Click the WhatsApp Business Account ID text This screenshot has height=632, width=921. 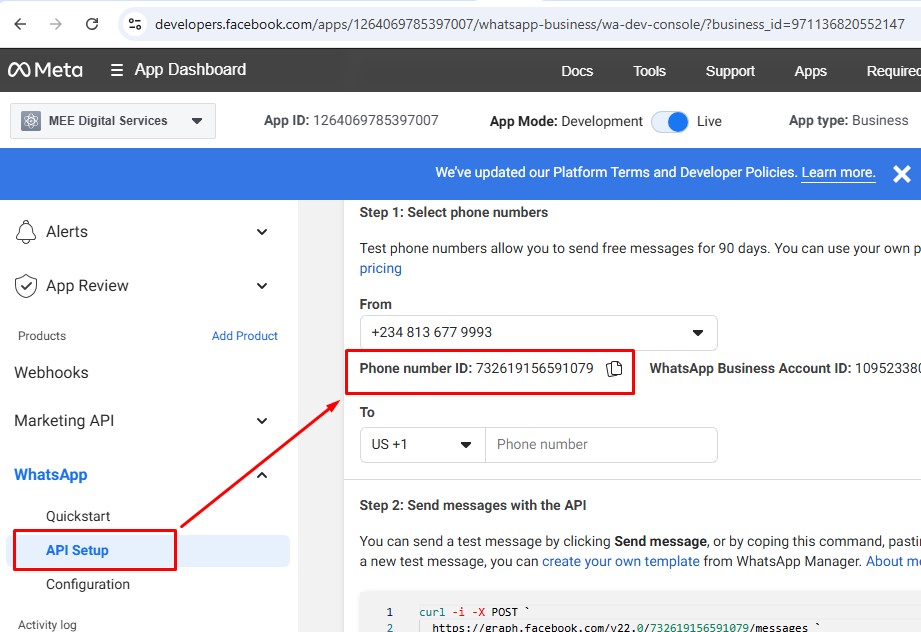point(785,368)
